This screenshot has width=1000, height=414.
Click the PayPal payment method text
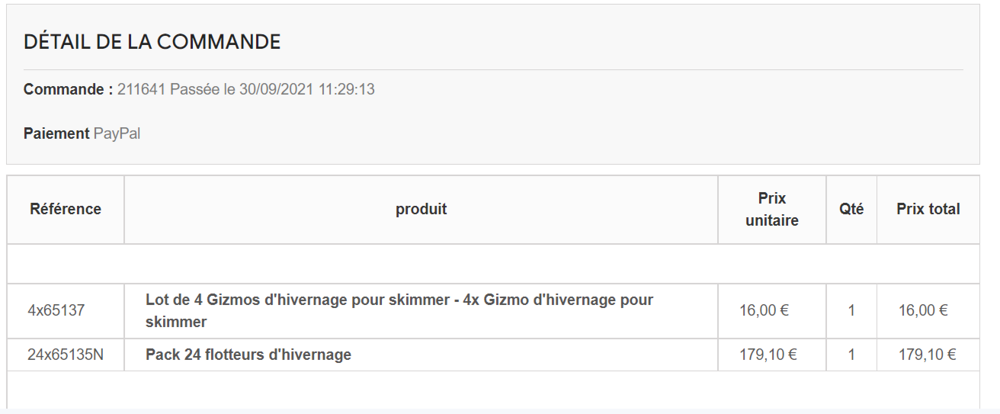(117, 134)
